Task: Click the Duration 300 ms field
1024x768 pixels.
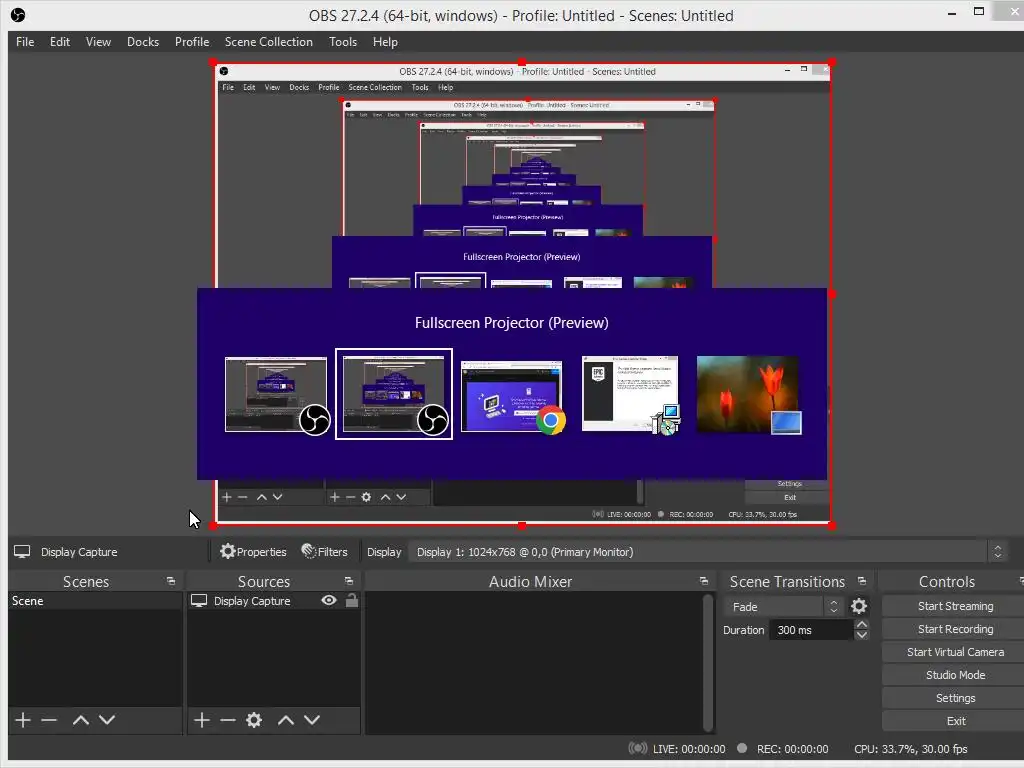Action: click(810, 630)
